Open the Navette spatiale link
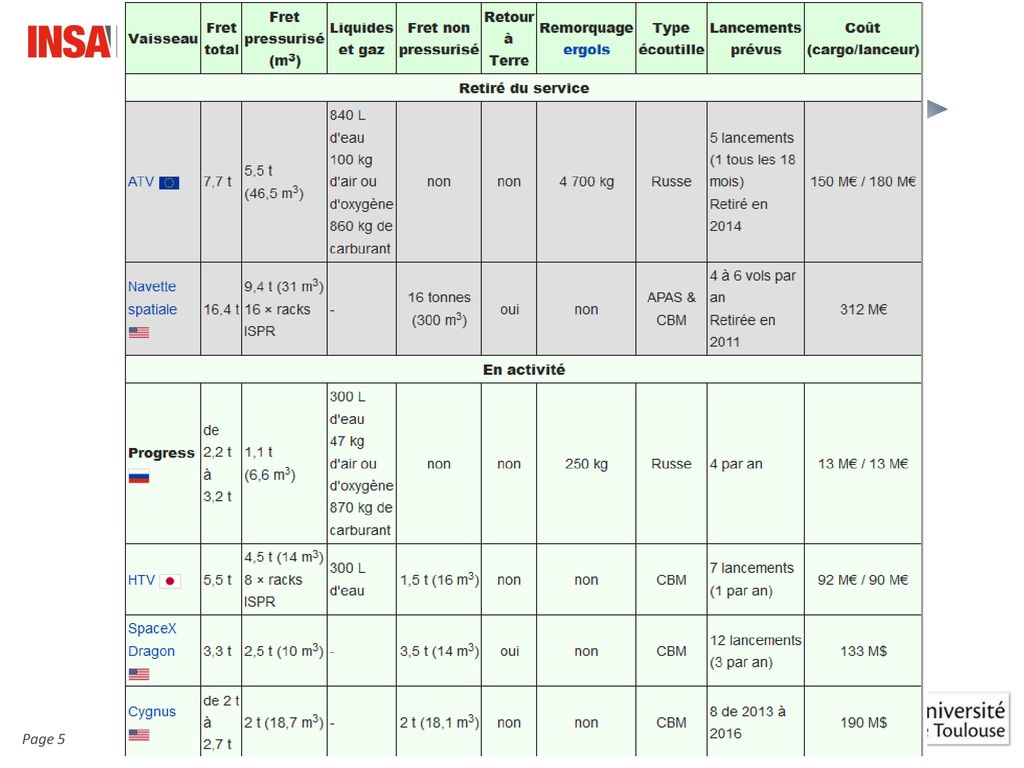 [x=152, y=298]
